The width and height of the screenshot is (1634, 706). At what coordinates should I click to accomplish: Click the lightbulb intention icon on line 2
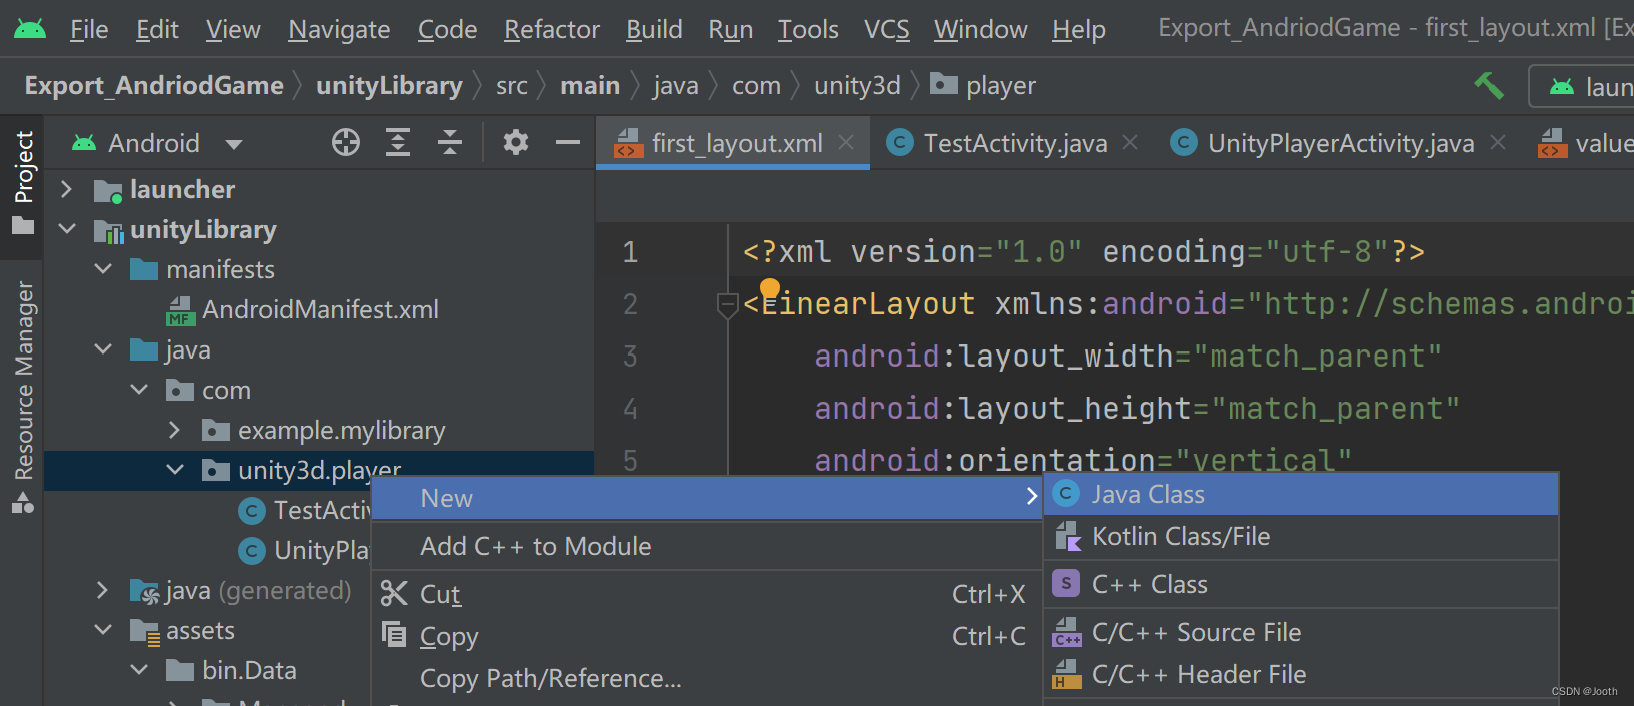tap(769, 290)
